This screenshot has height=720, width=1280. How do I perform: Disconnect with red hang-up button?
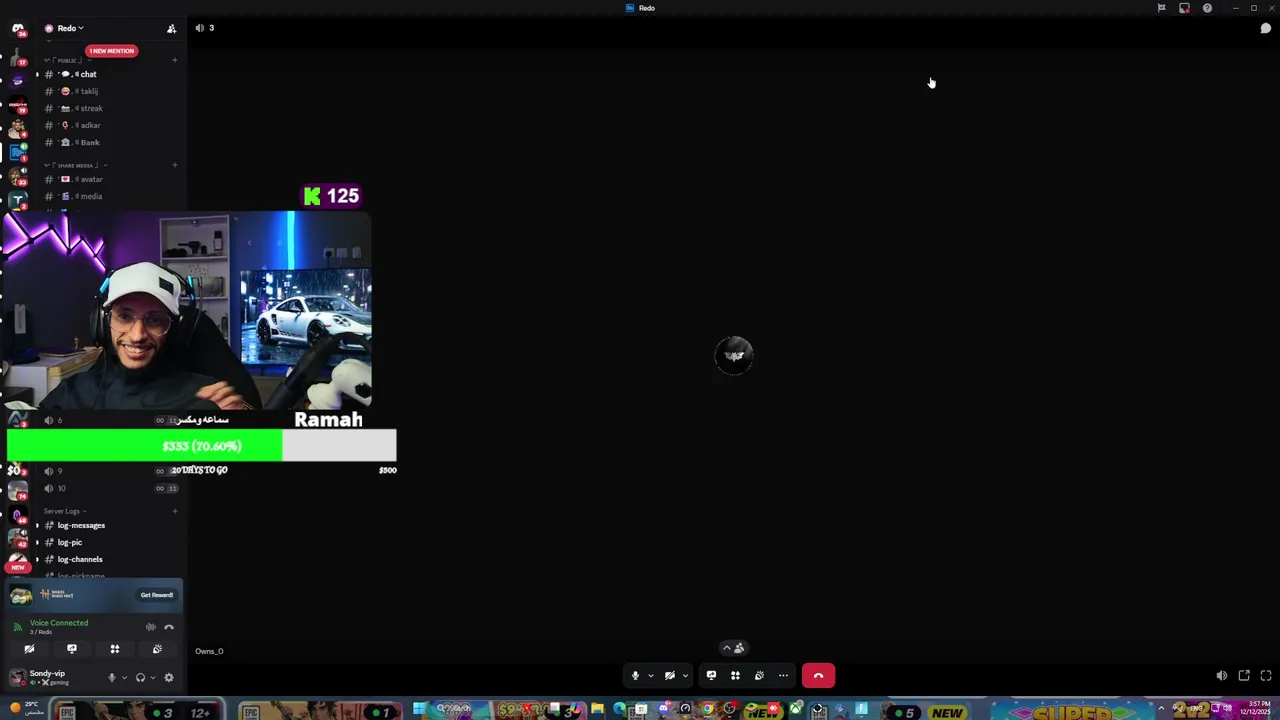coord(818,676)
